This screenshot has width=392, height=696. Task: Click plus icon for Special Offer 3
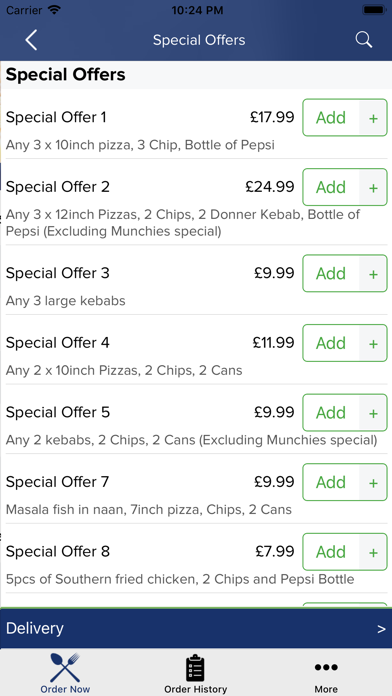pos(373,273)
